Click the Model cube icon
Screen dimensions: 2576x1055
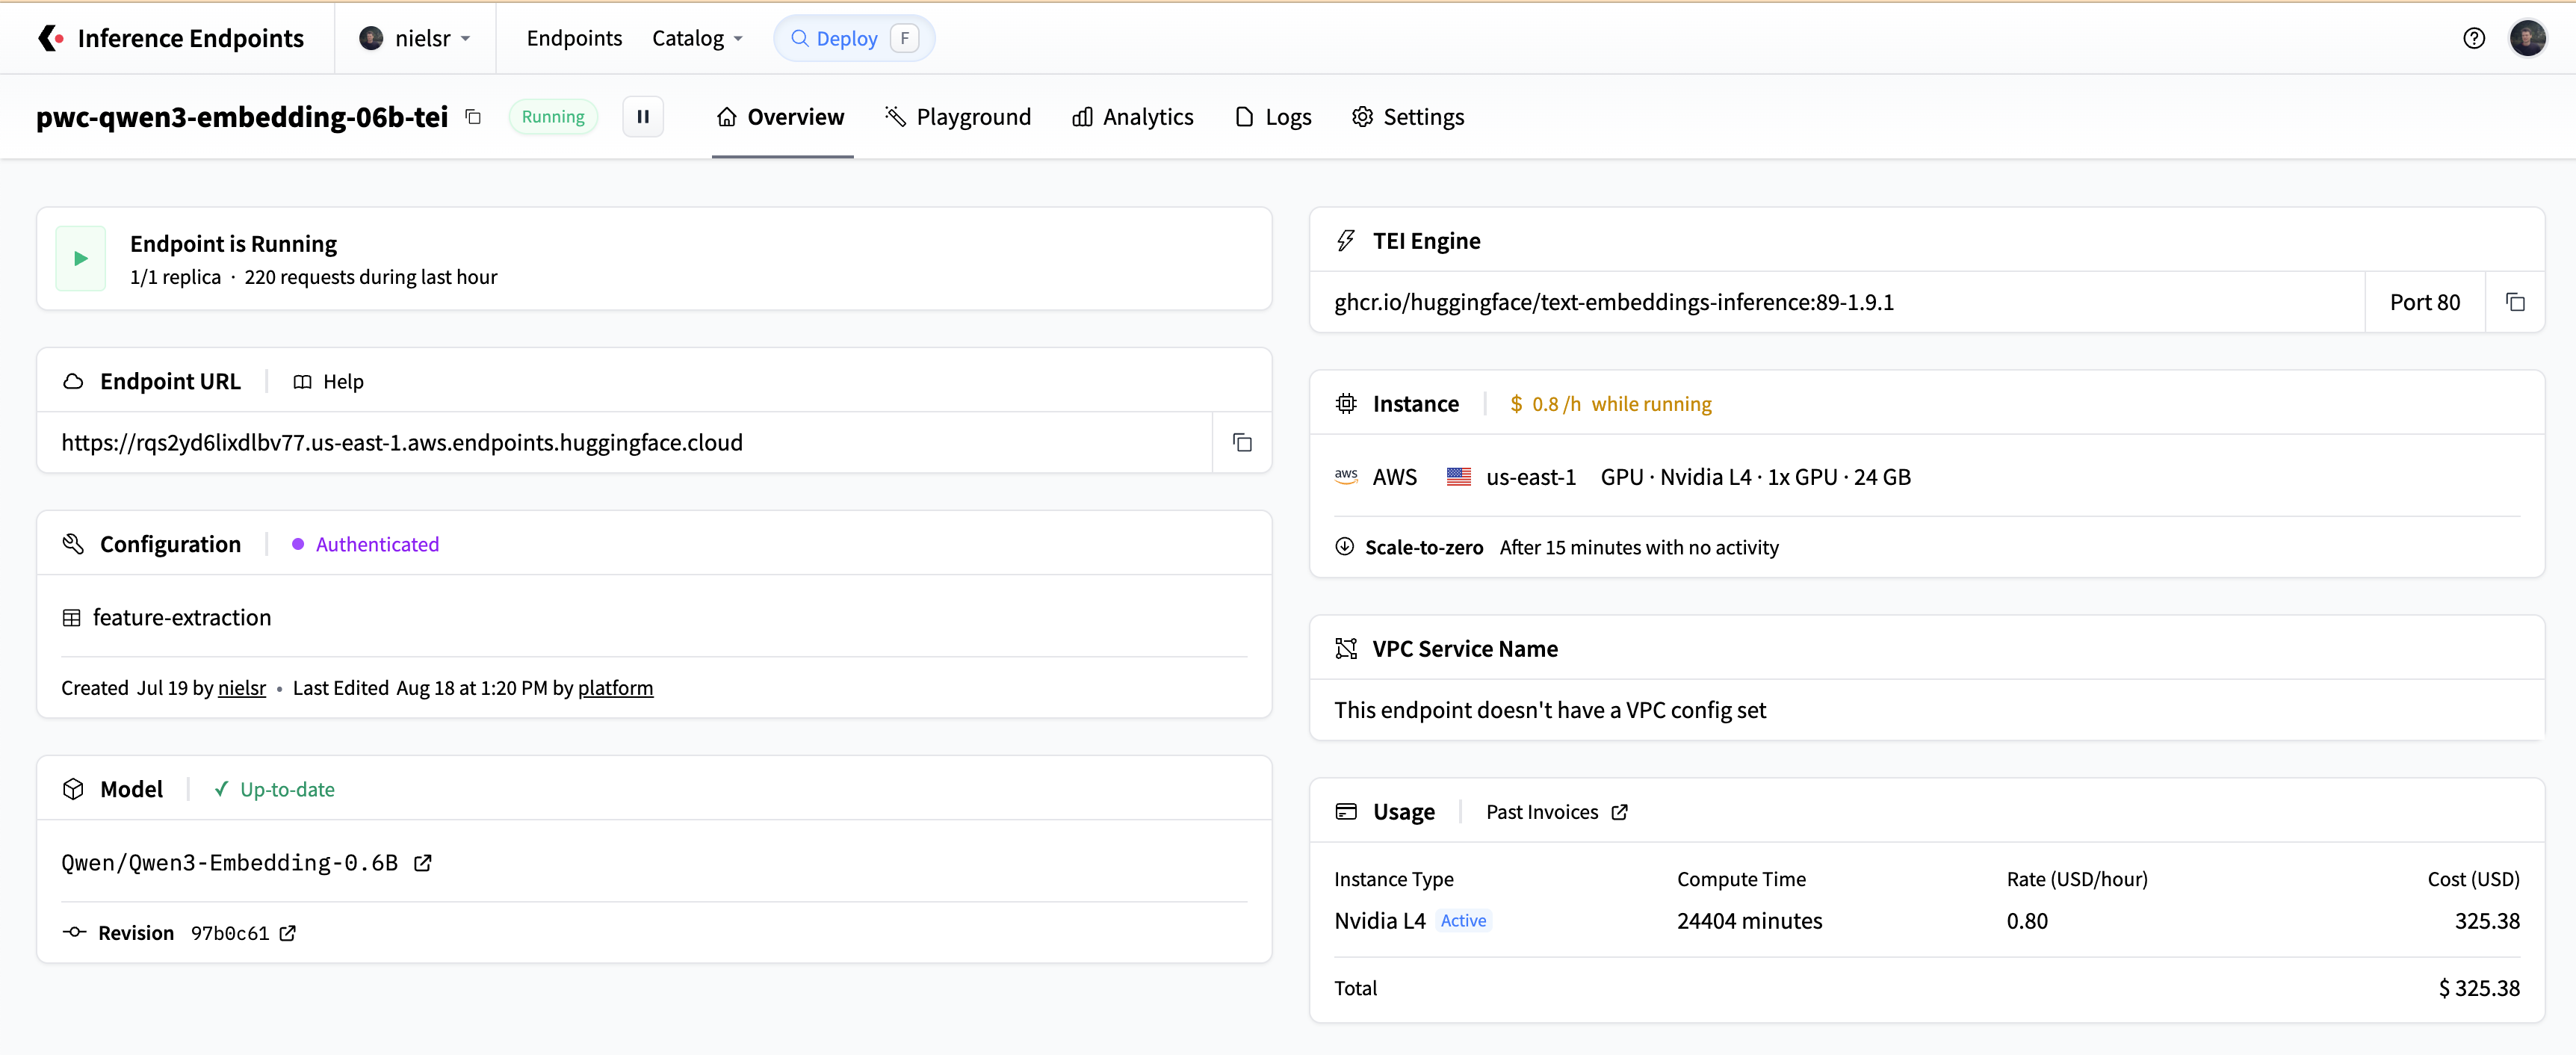73,789
